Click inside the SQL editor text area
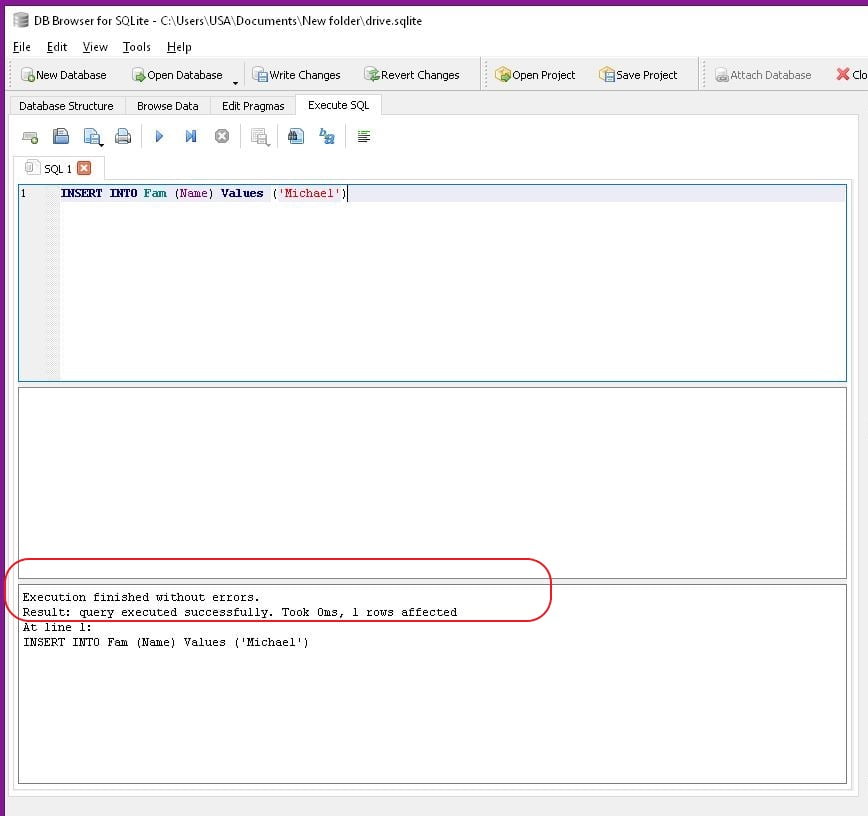This screenshot has width=868, height=816. pos(450,290)
